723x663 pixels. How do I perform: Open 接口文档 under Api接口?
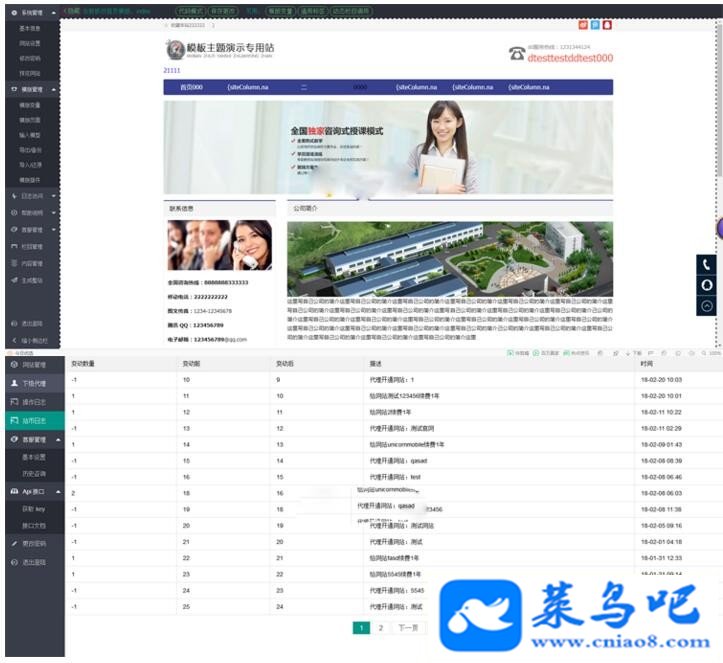34,526
